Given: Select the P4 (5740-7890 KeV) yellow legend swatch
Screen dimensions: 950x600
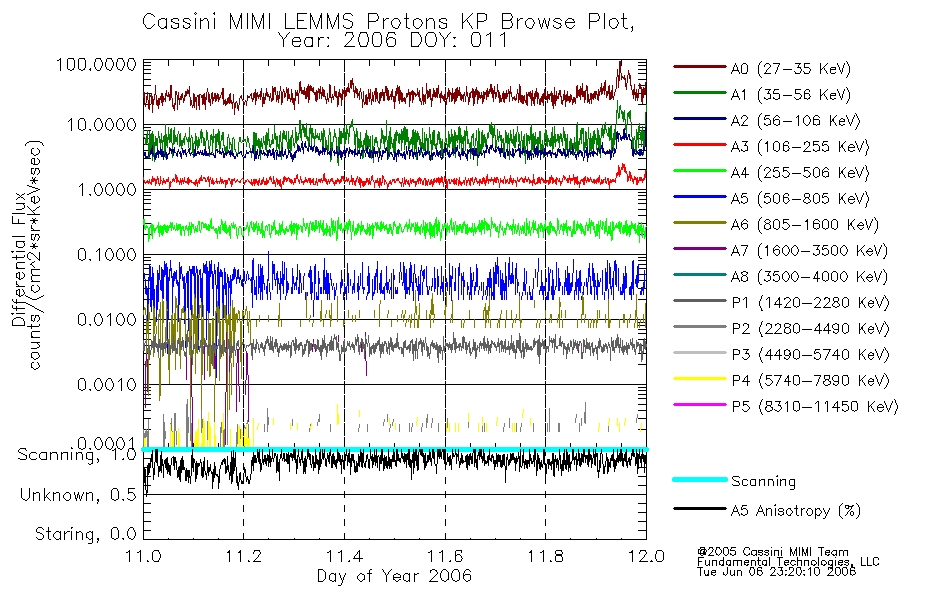Looking at the screenshot, I should 700,379.
